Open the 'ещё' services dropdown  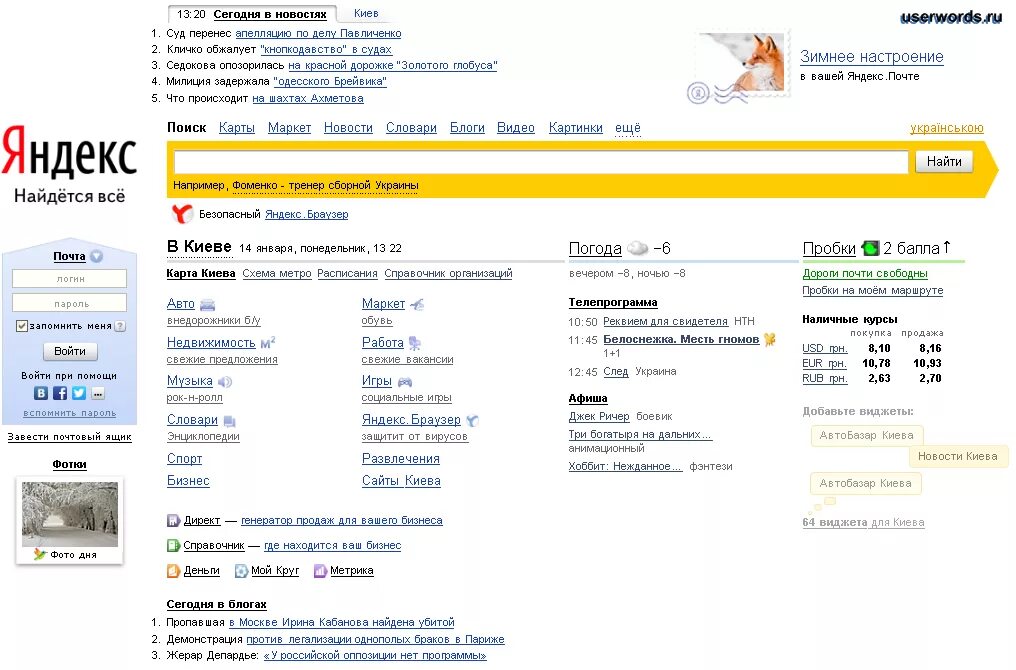coord(627,128)
